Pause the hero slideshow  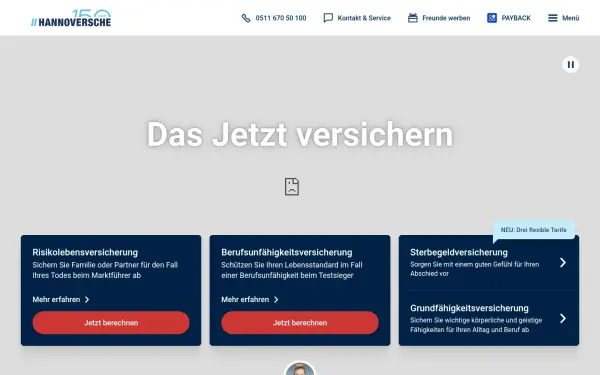coord(571,65)
